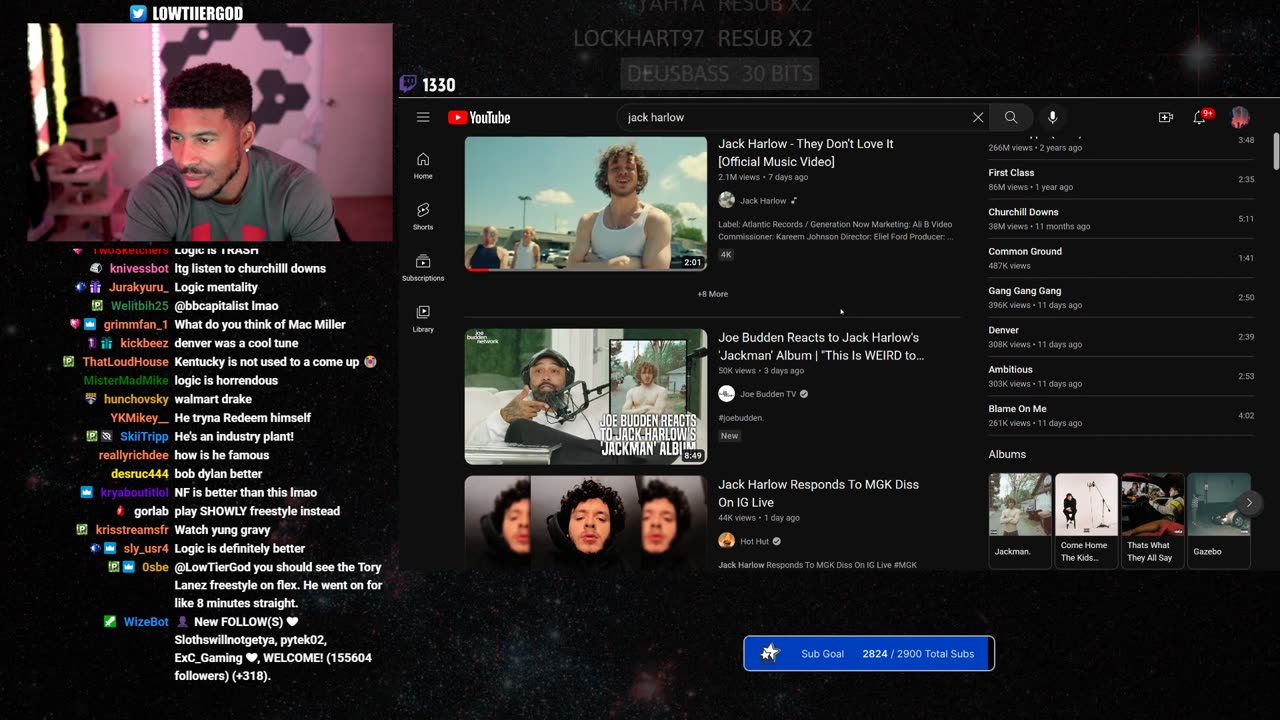Open the 'Thats What They All Say' album

(x=1152, y=506)
